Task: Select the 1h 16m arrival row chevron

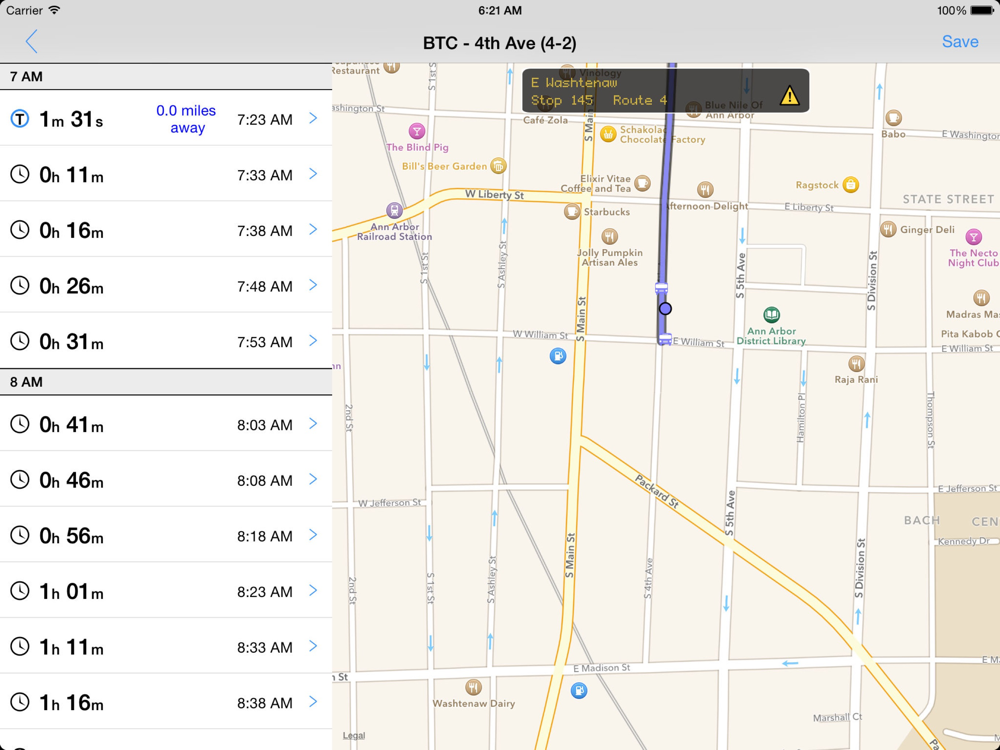Action: [313, 701]
